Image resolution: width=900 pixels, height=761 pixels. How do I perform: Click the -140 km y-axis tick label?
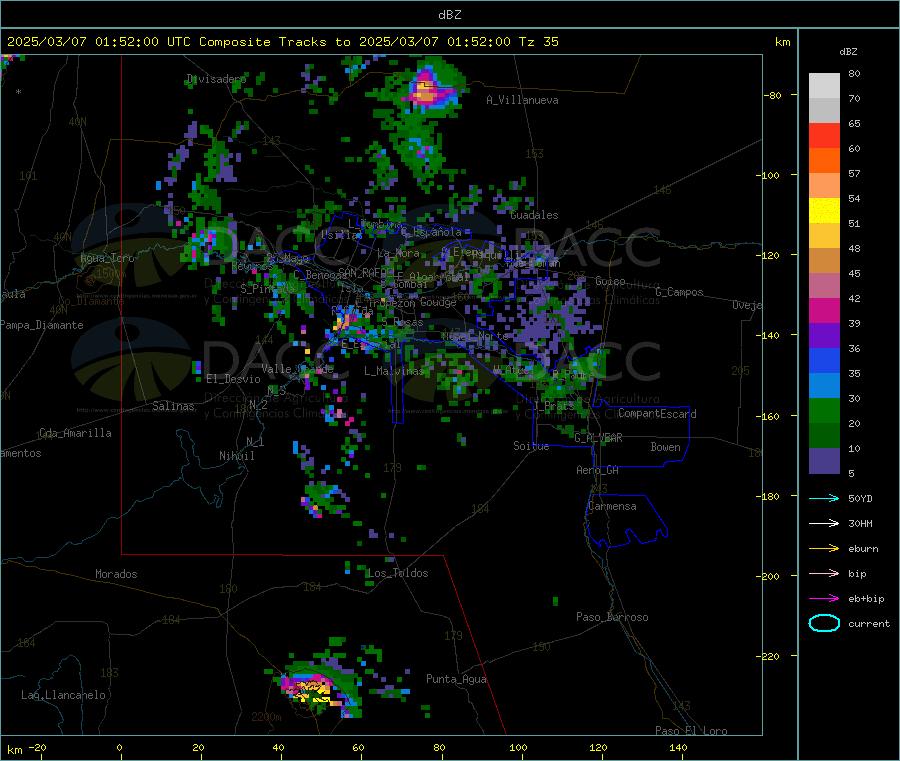tap(769, 335)
